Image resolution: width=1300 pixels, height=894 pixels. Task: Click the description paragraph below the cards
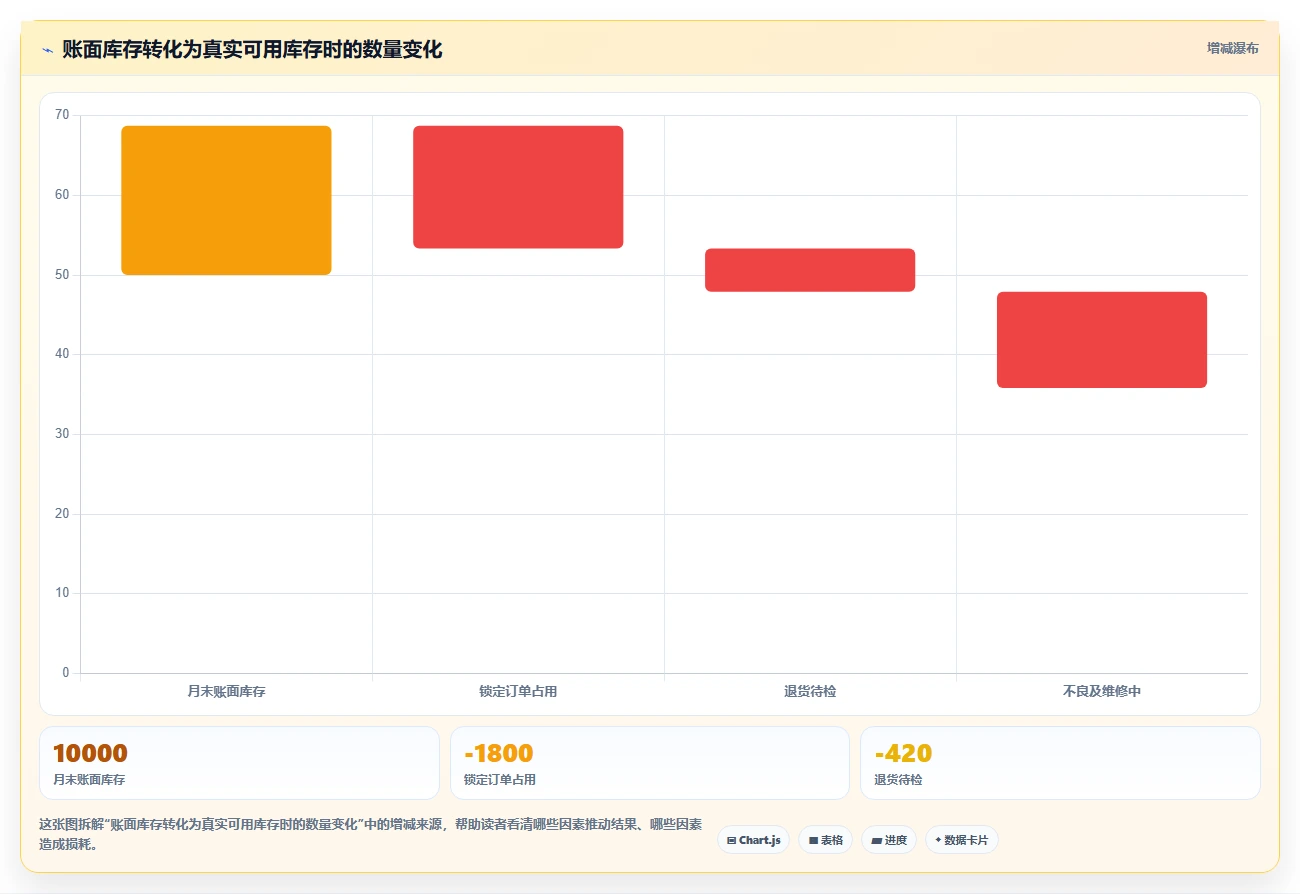point(370,834)
